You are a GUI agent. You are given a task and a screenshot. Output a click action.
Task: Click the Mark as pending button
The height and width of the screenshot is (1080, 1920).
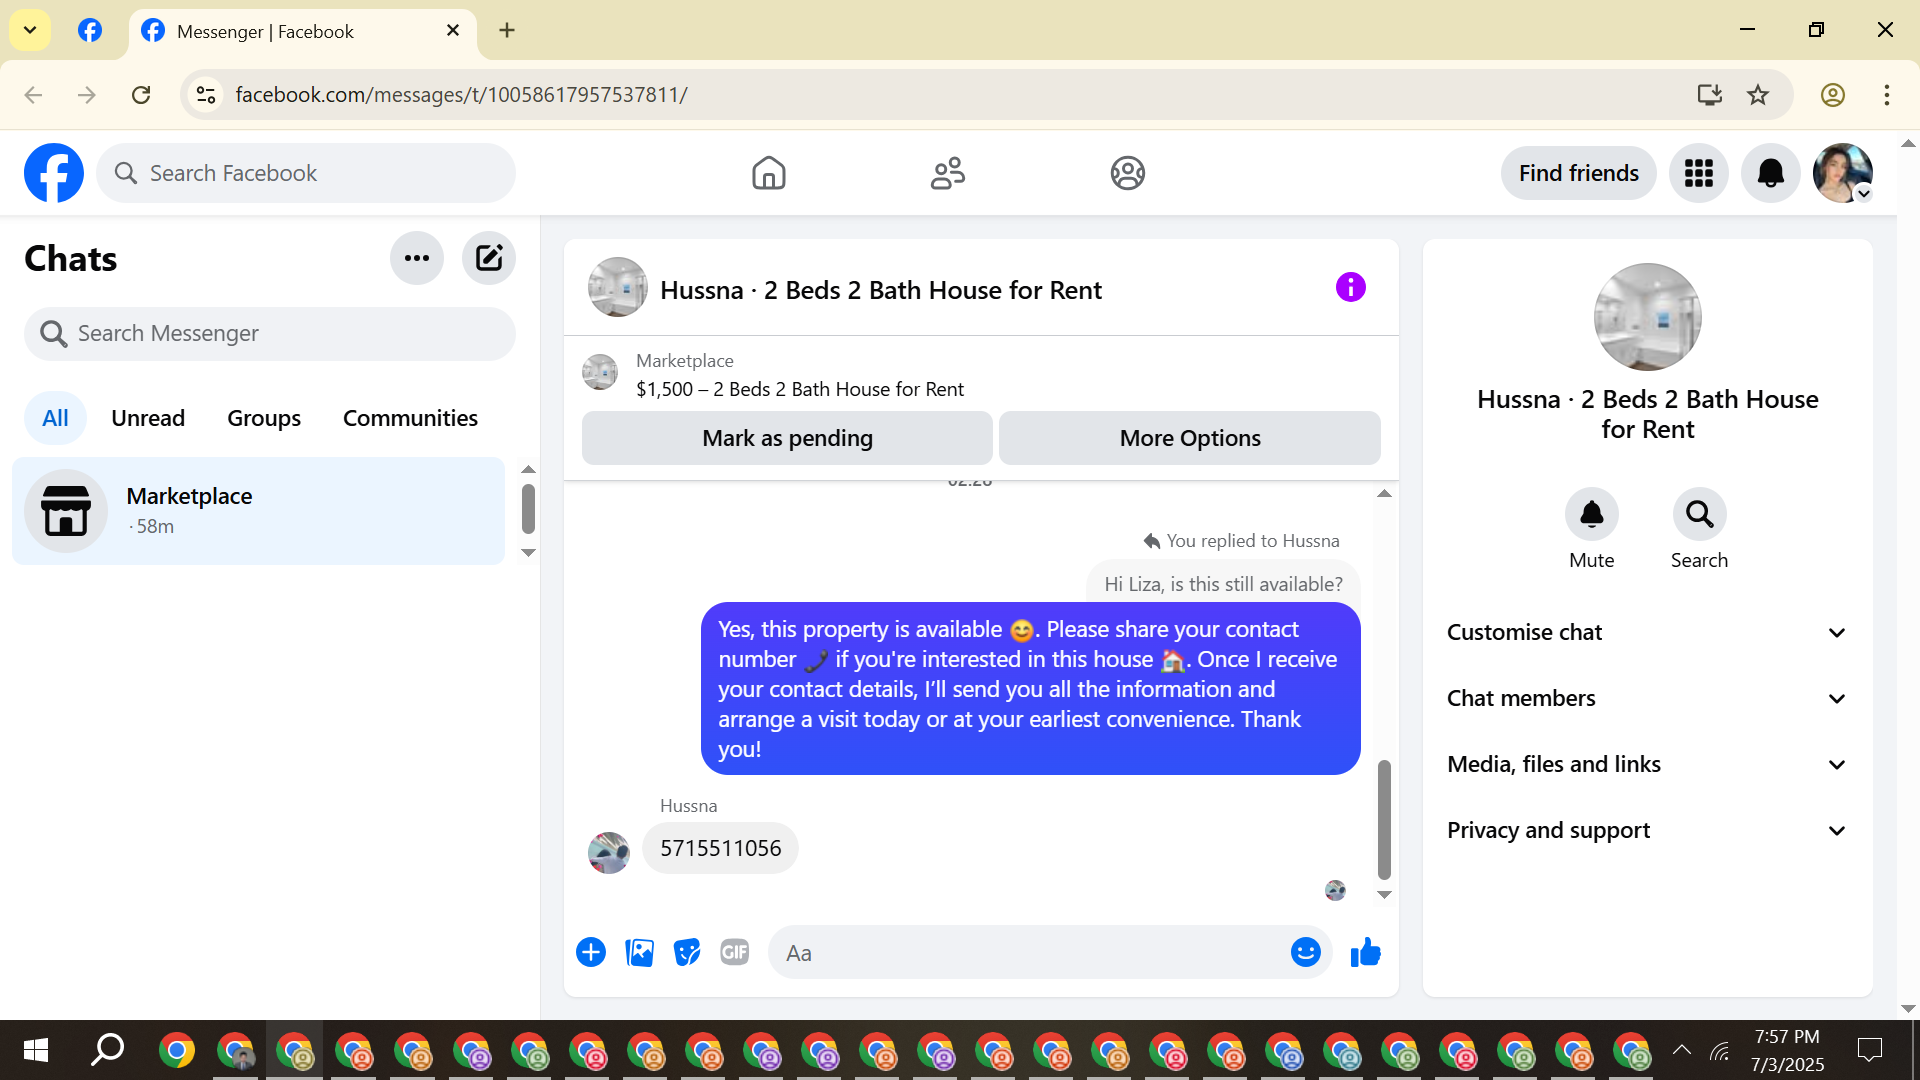pyautogui.click(x=787, y=438)
